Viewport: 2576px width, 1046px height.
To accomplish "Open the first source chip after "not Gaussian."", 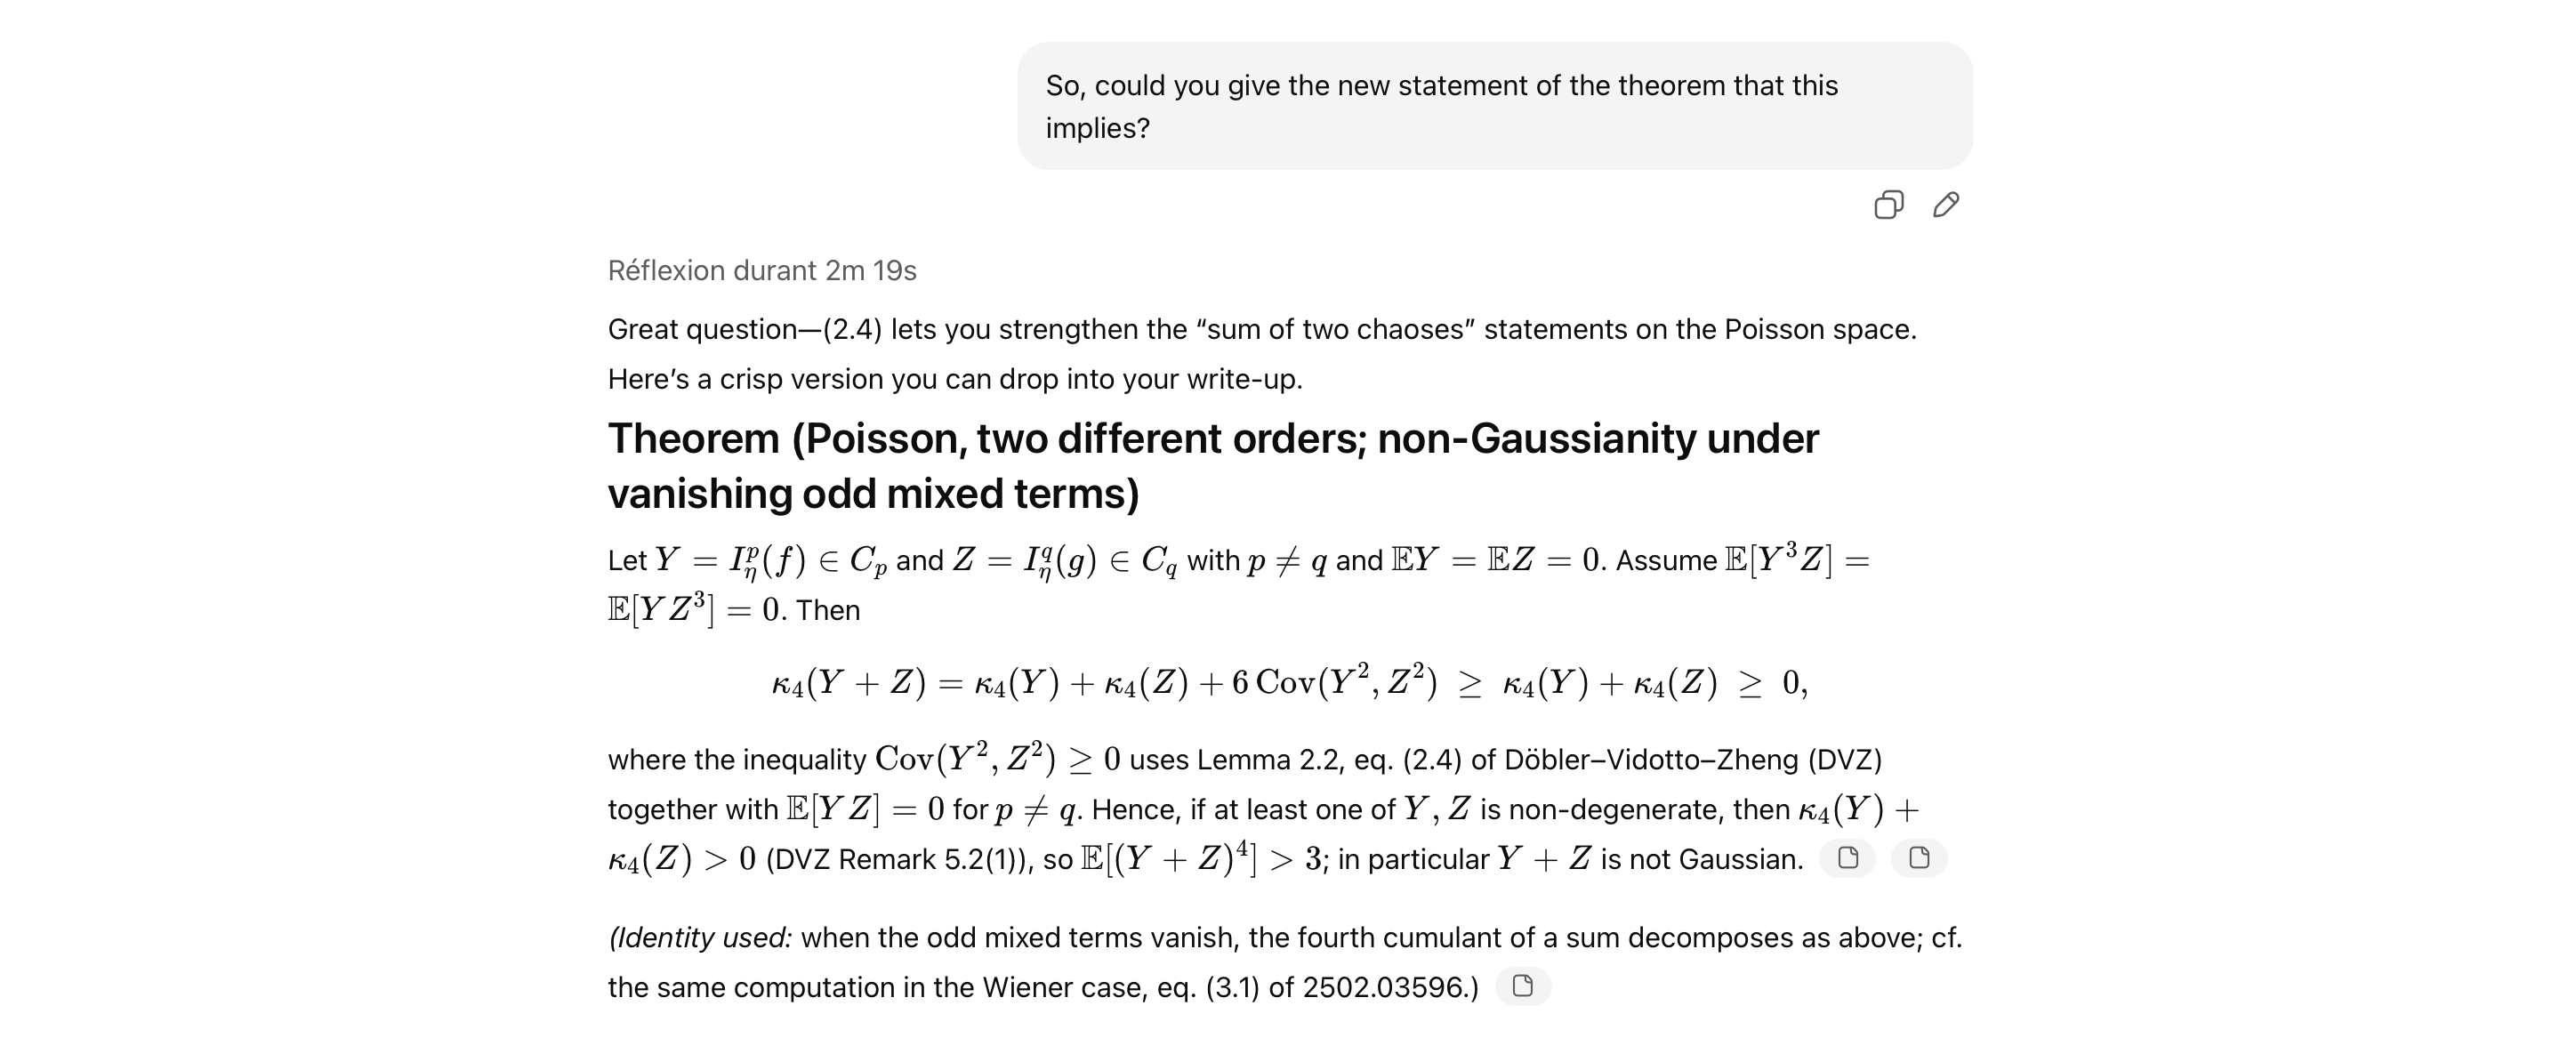I will (x=1847, y=858).
